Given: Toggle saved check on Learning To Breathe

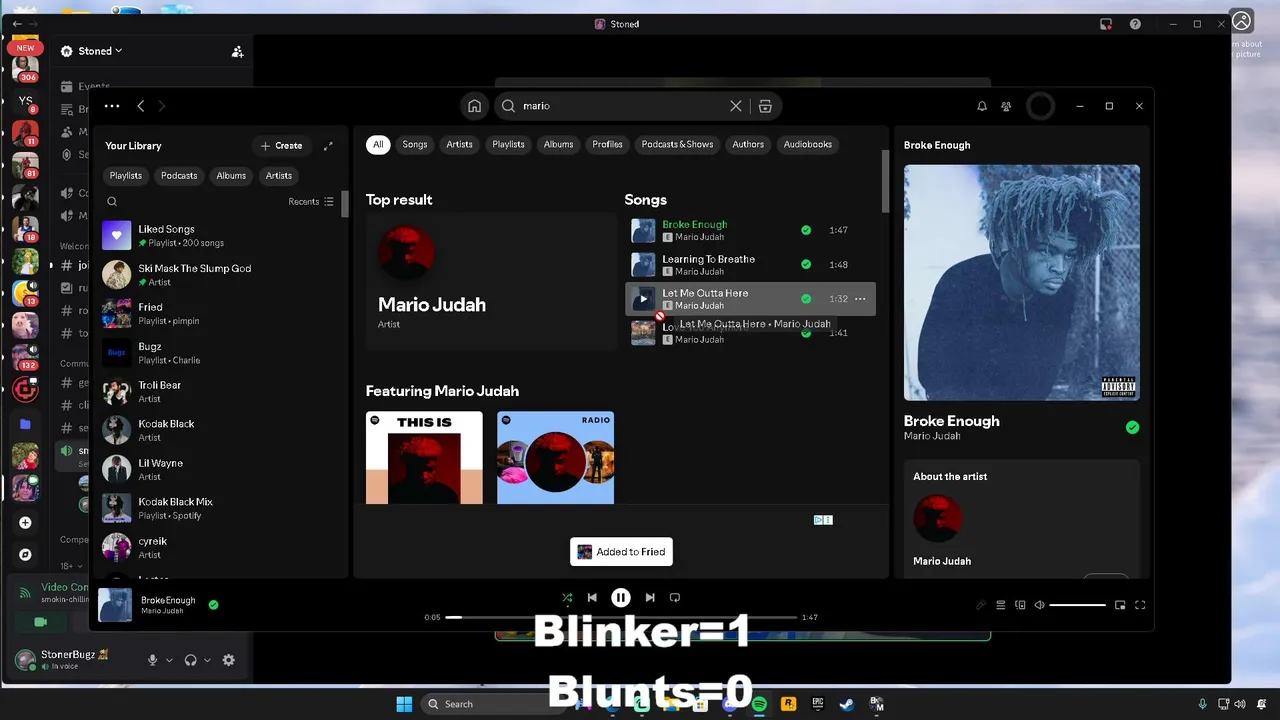Looking at the screenshot, I should pos(806,265).
